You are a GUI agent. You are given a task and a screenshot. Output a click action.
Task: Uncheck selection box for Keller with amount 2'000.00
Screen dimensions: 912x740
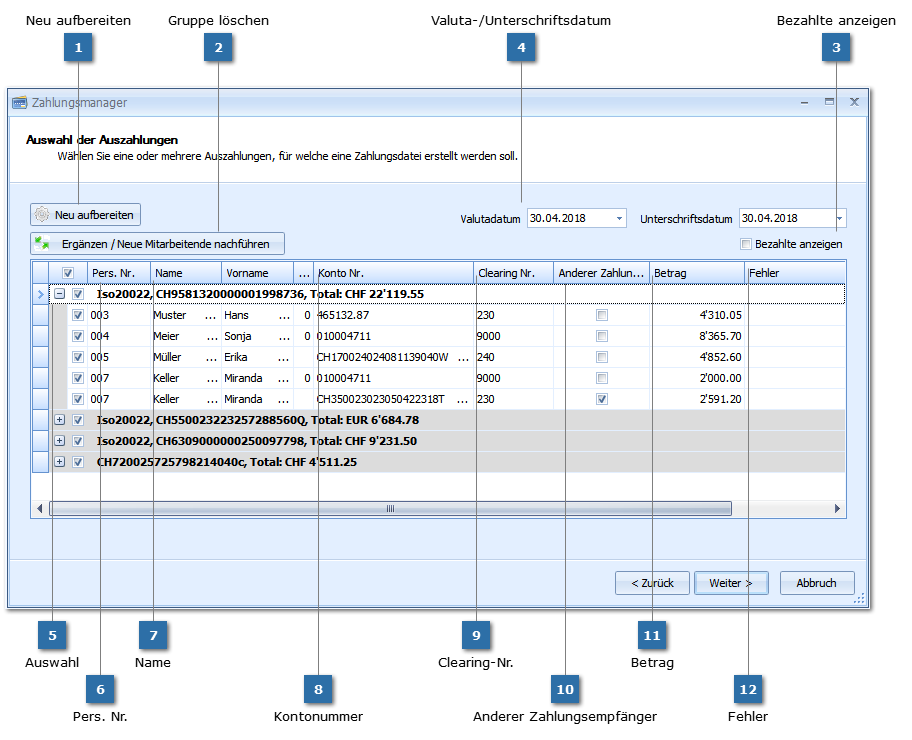pyautogui.click(x=78, y=378)
